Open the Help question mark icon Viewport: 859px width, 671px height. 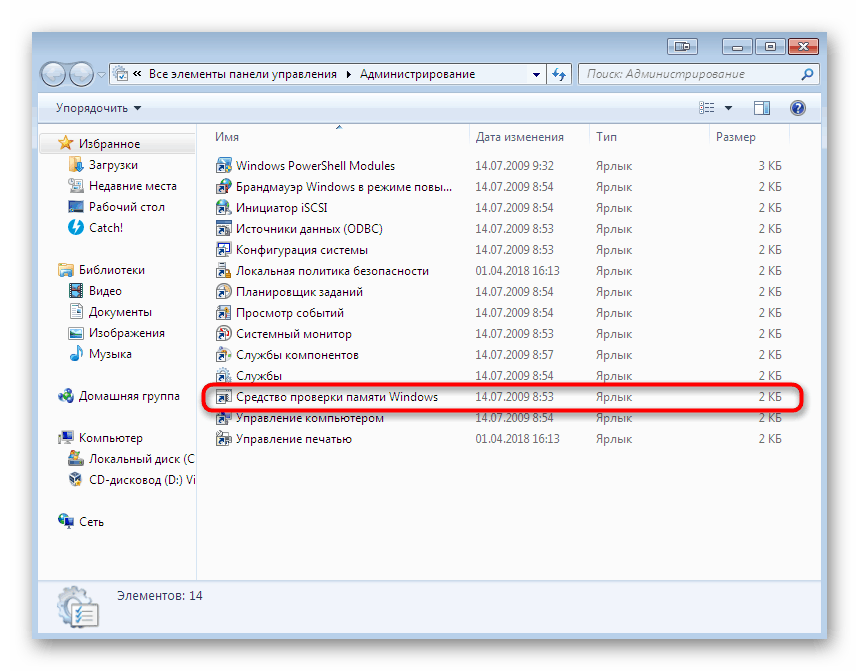pos(798,108)
